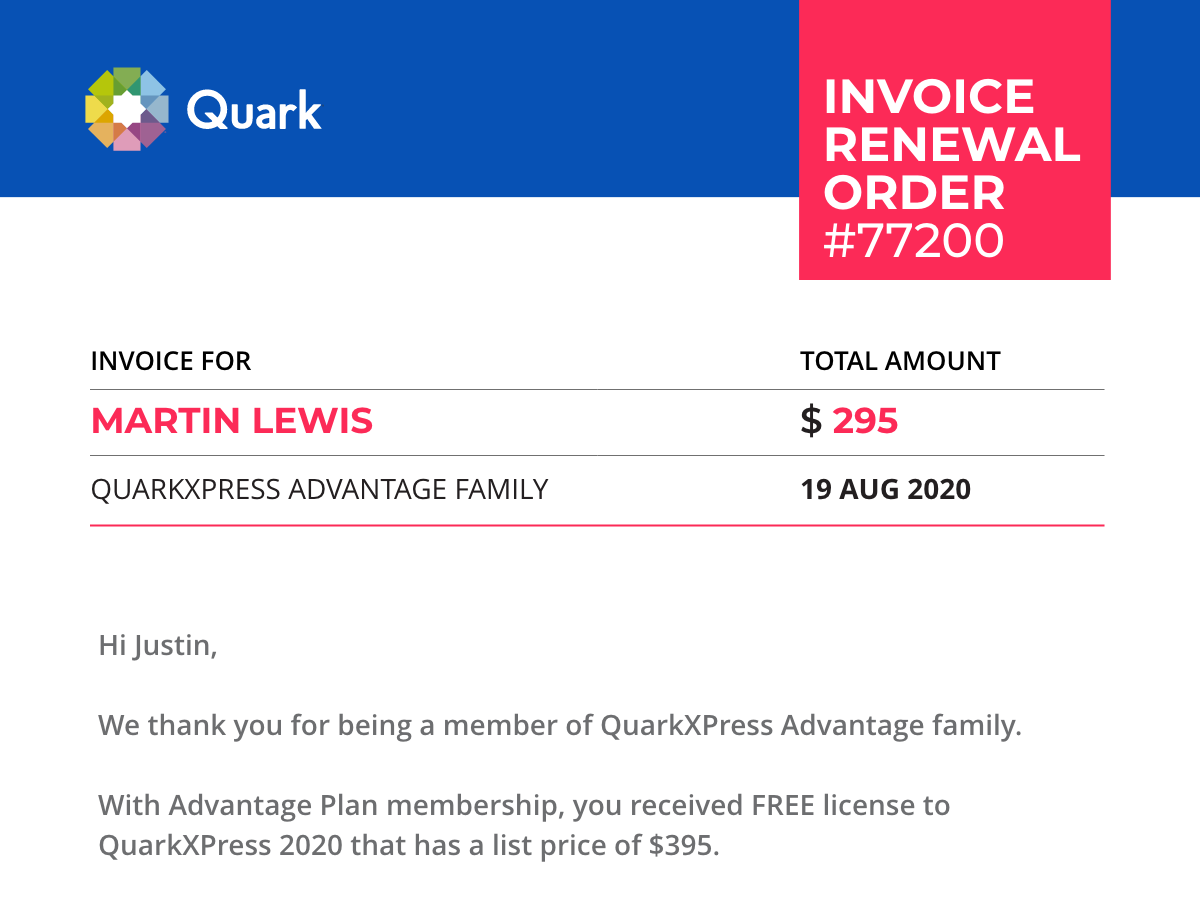This screenshot has width=1200, height=900.
Task: Select the MARTIN LEWIS name
Action: point(232,421)
